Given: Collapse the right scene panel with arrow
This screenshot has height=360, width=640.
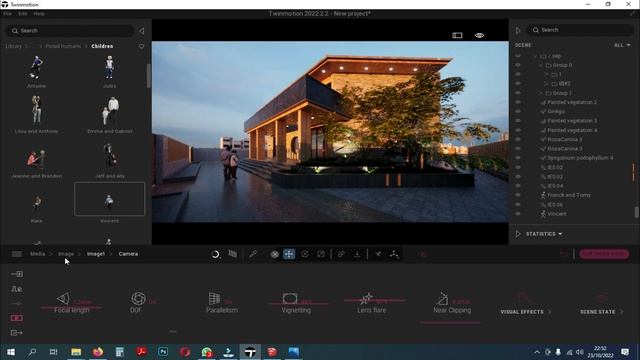Looking at the screenshot, I should pyautogui.click(x=518, y=30).
